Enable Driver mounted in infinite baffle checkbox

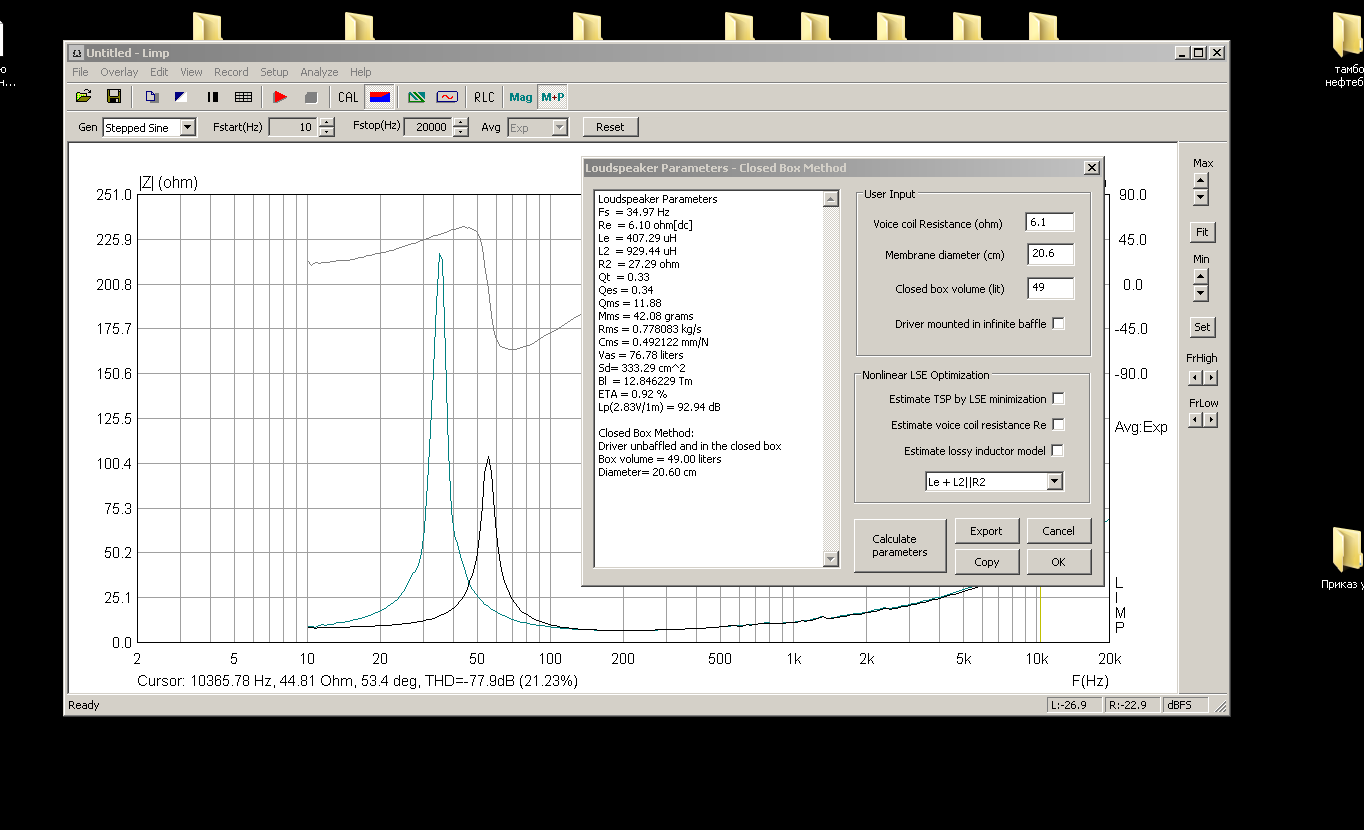tap(1058, 324)
